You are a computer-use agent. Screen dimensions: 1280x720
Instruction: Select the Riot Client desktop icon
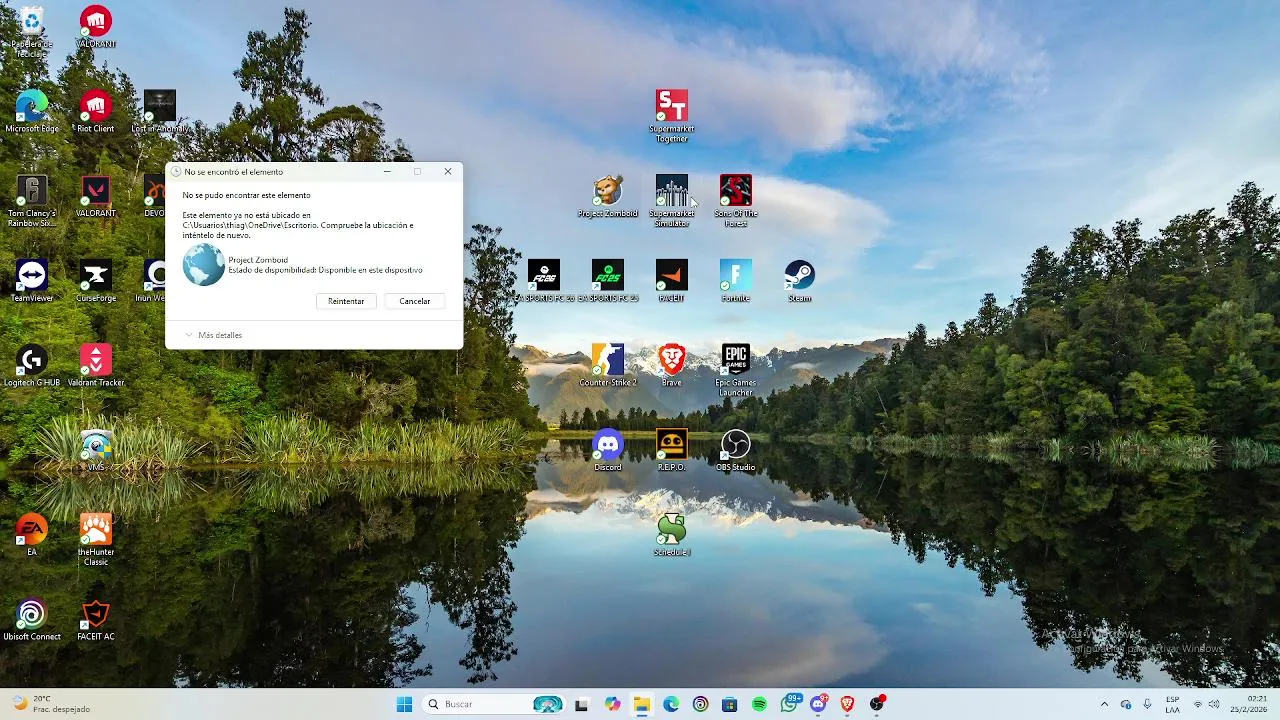click(96, 112)
